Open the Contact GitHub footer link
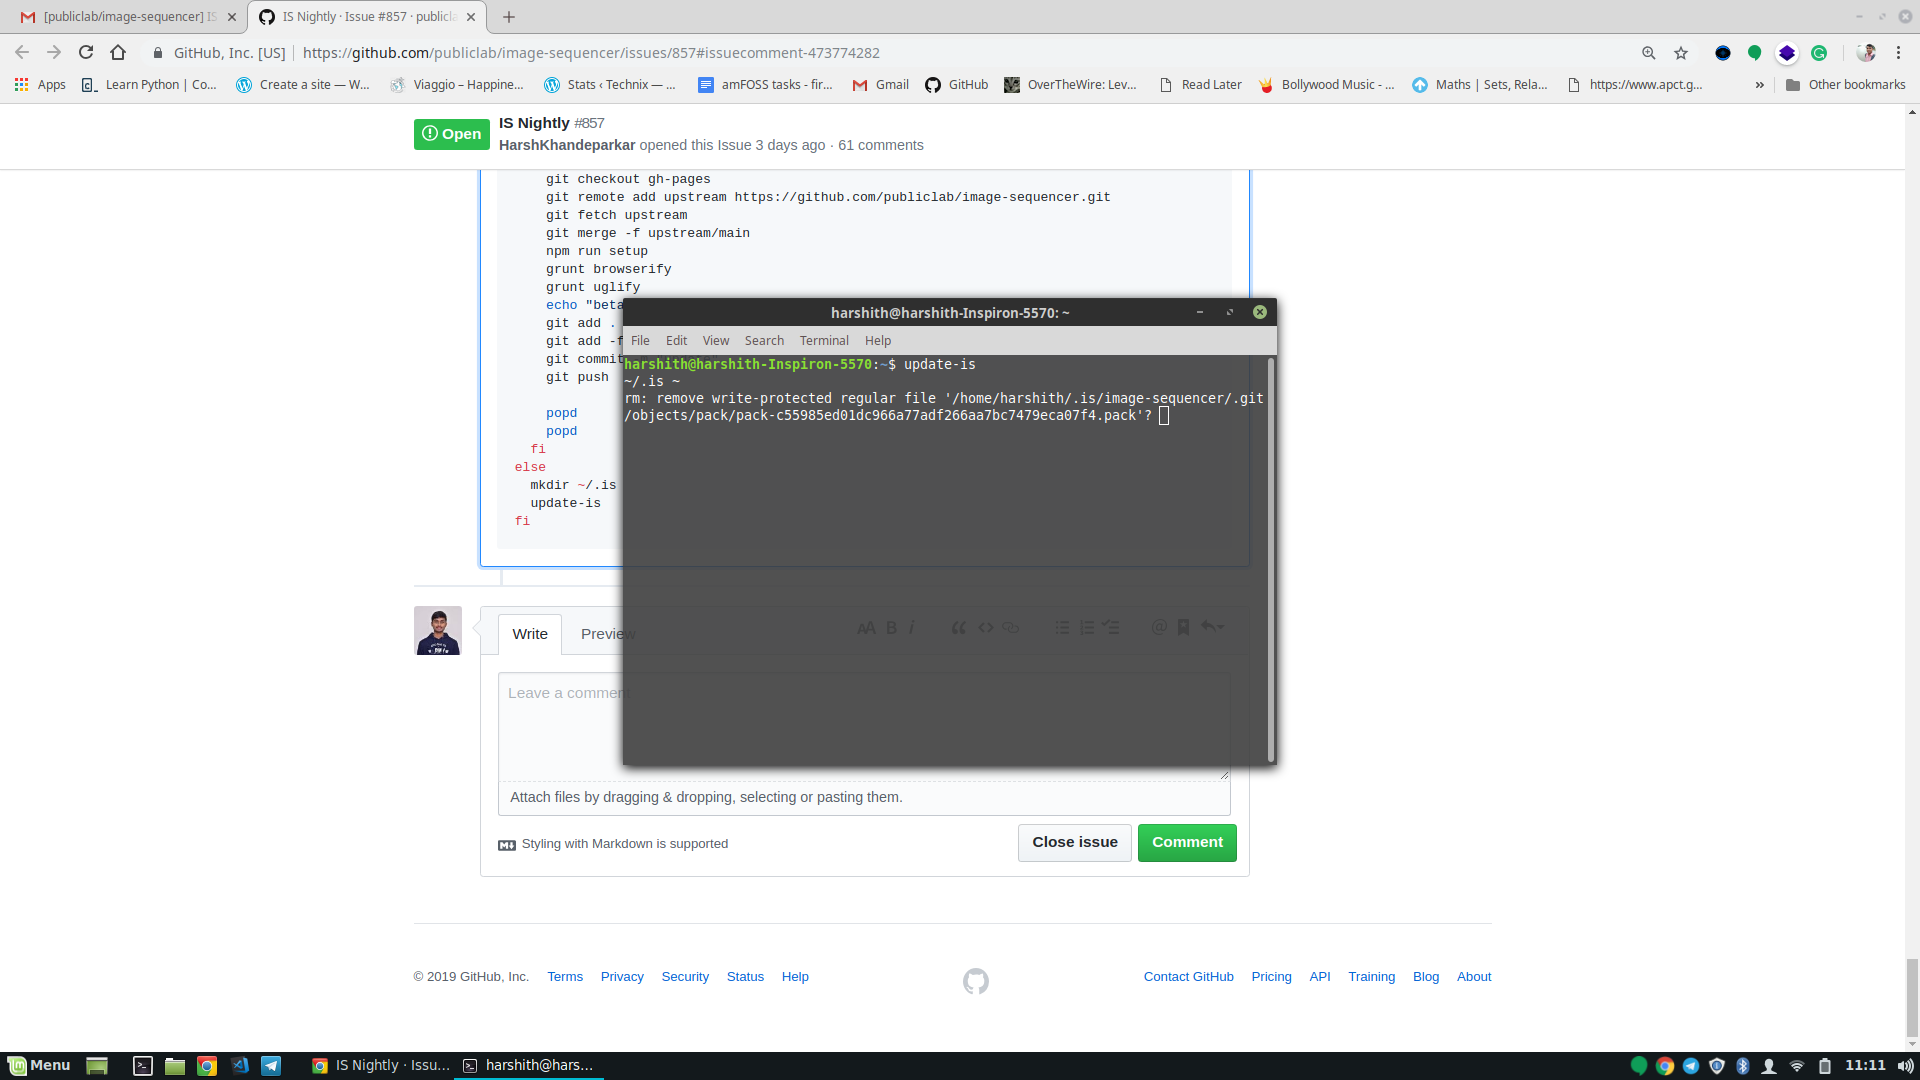1920x1080 pixels. click(x=1188, y=977)
